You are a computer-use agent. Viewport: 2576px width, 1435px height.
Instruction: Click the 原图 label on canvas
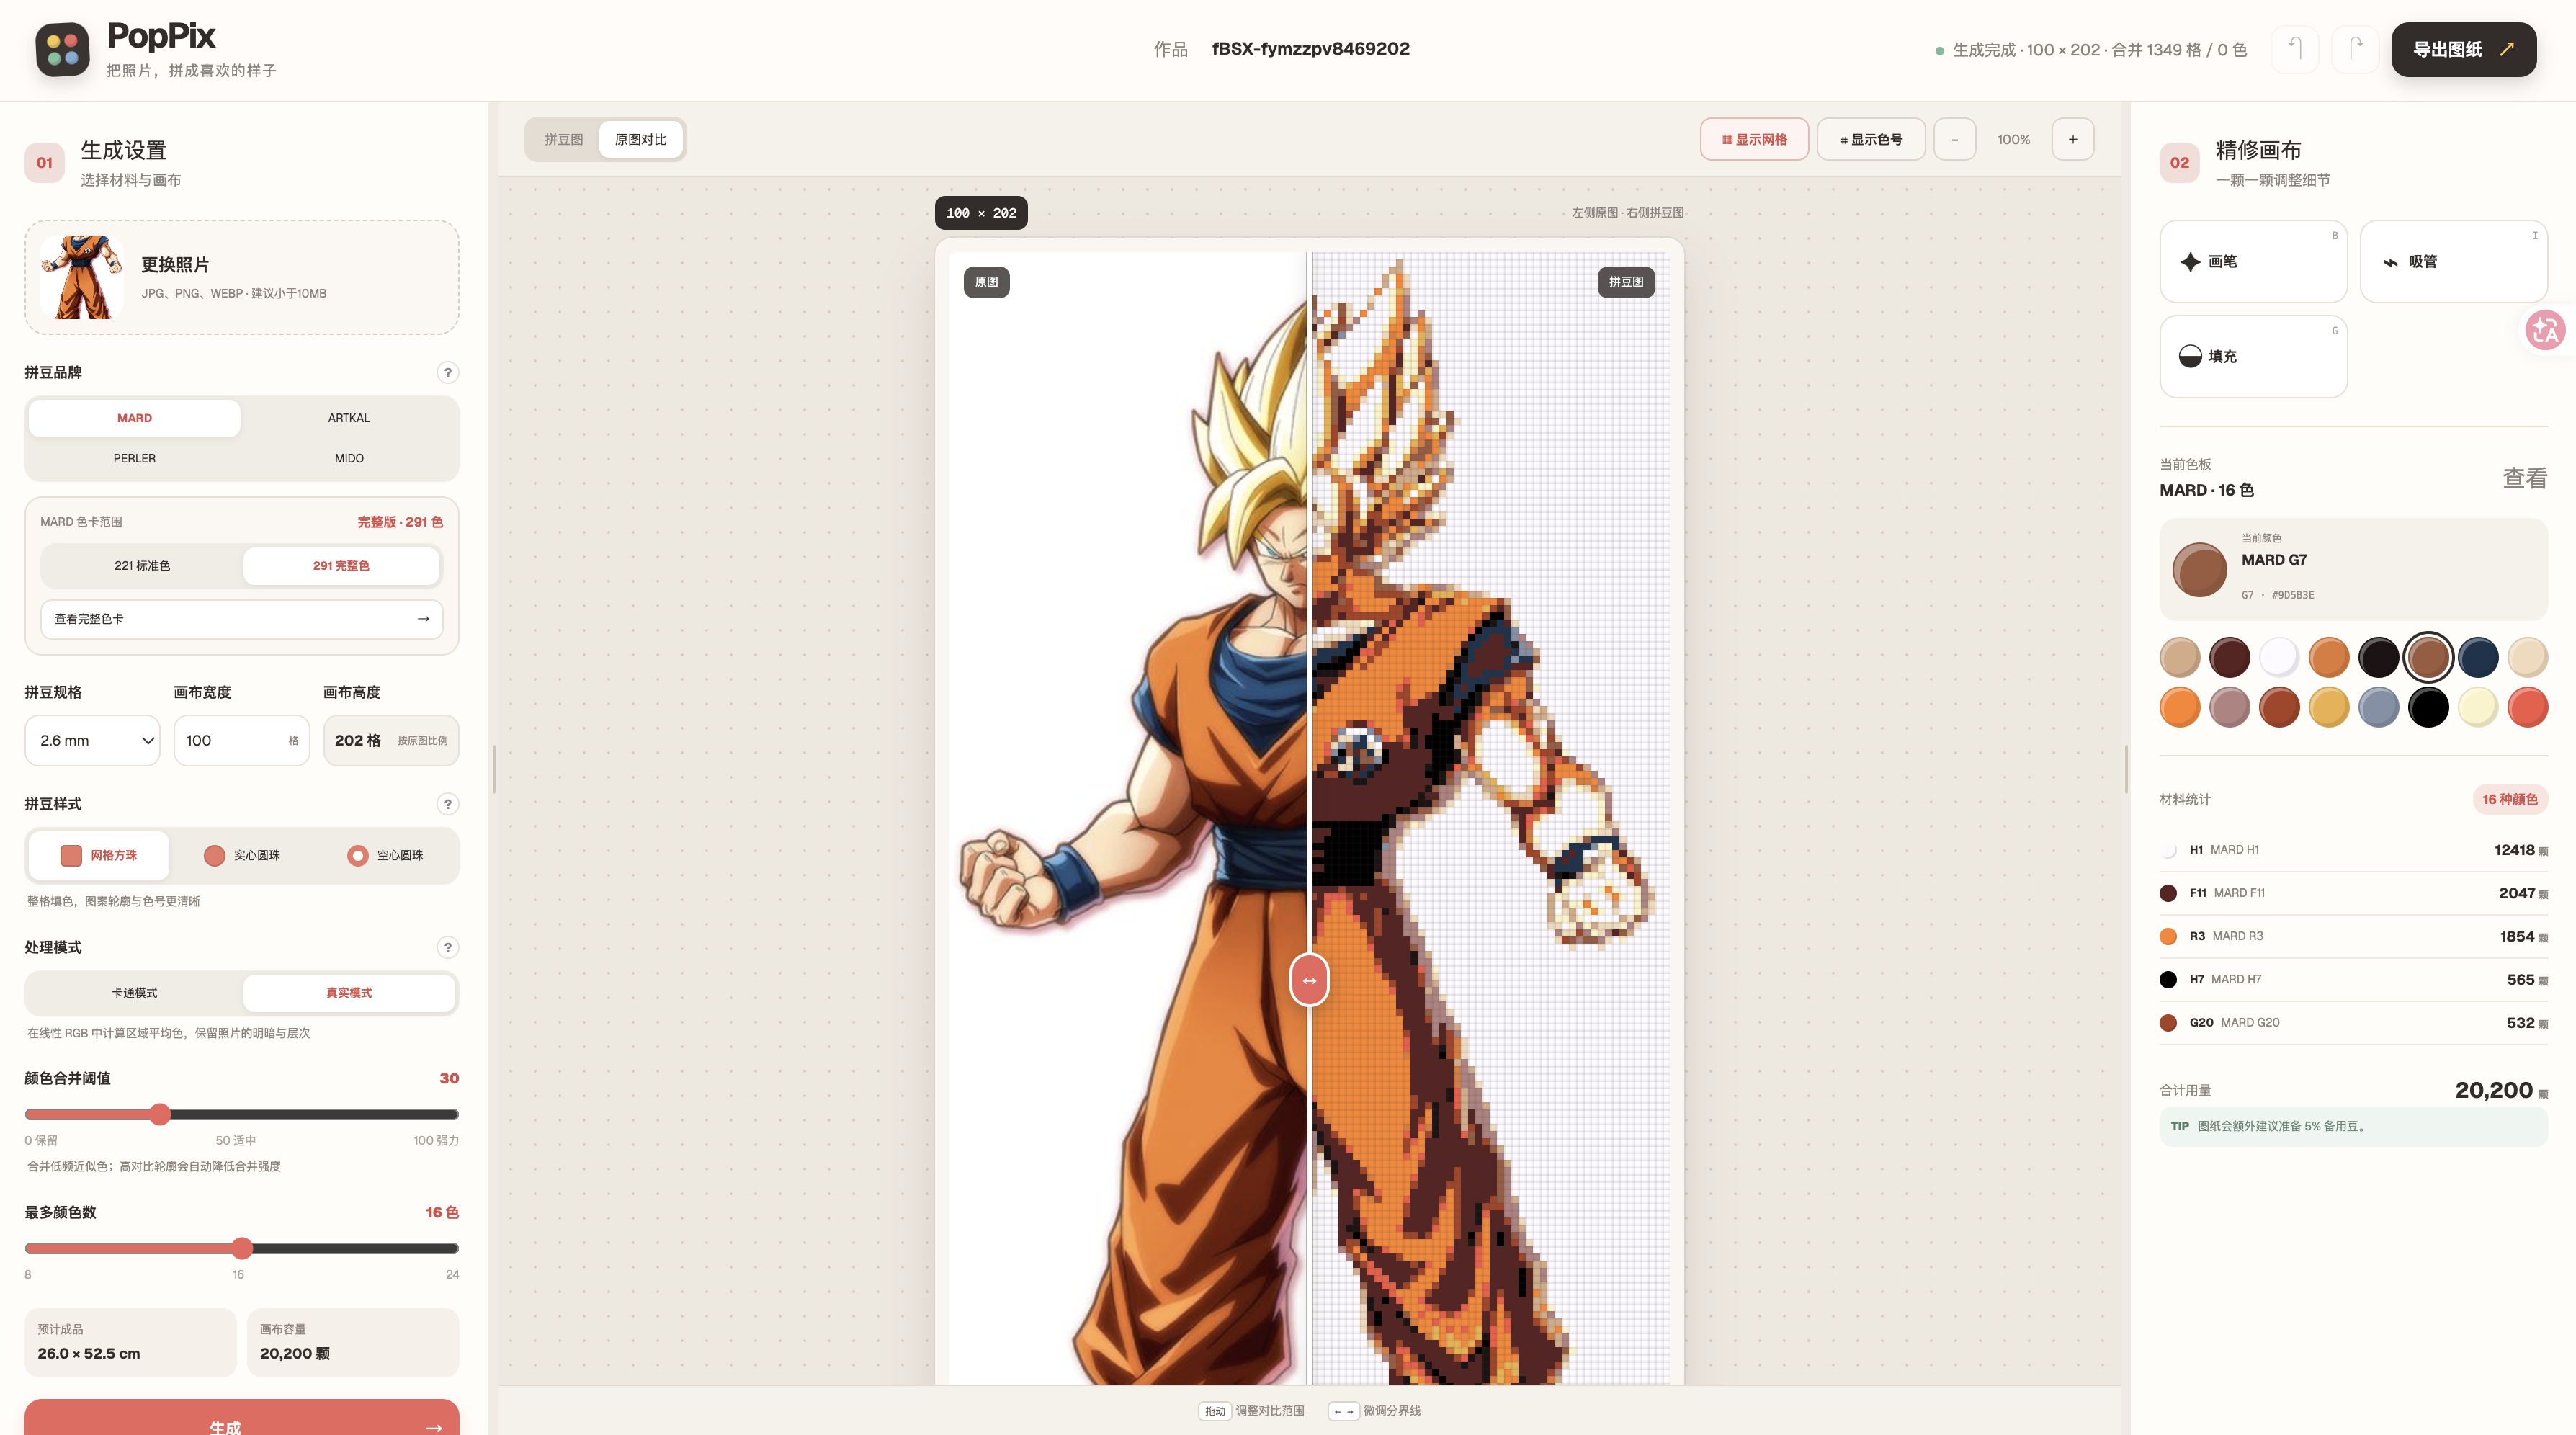click(986, 282)
